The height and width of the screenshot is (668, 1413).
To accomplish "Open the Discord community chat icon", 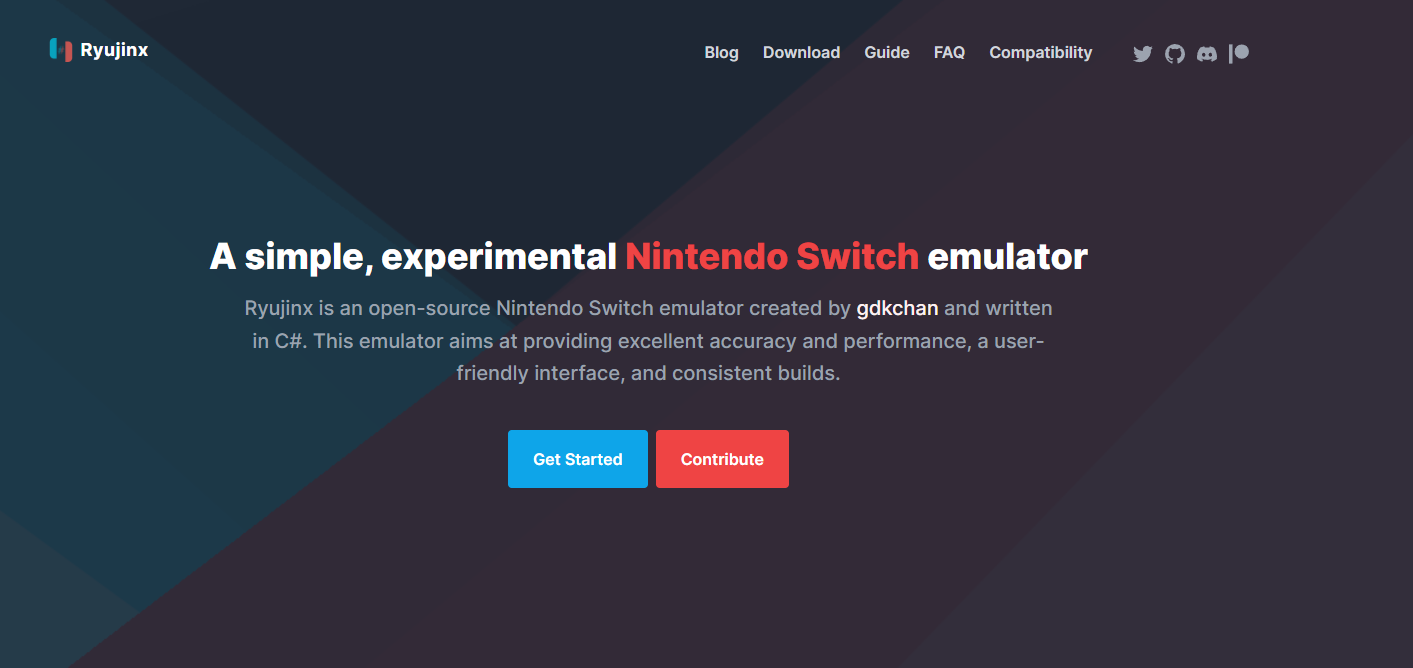I will (x=1206, y=53).
